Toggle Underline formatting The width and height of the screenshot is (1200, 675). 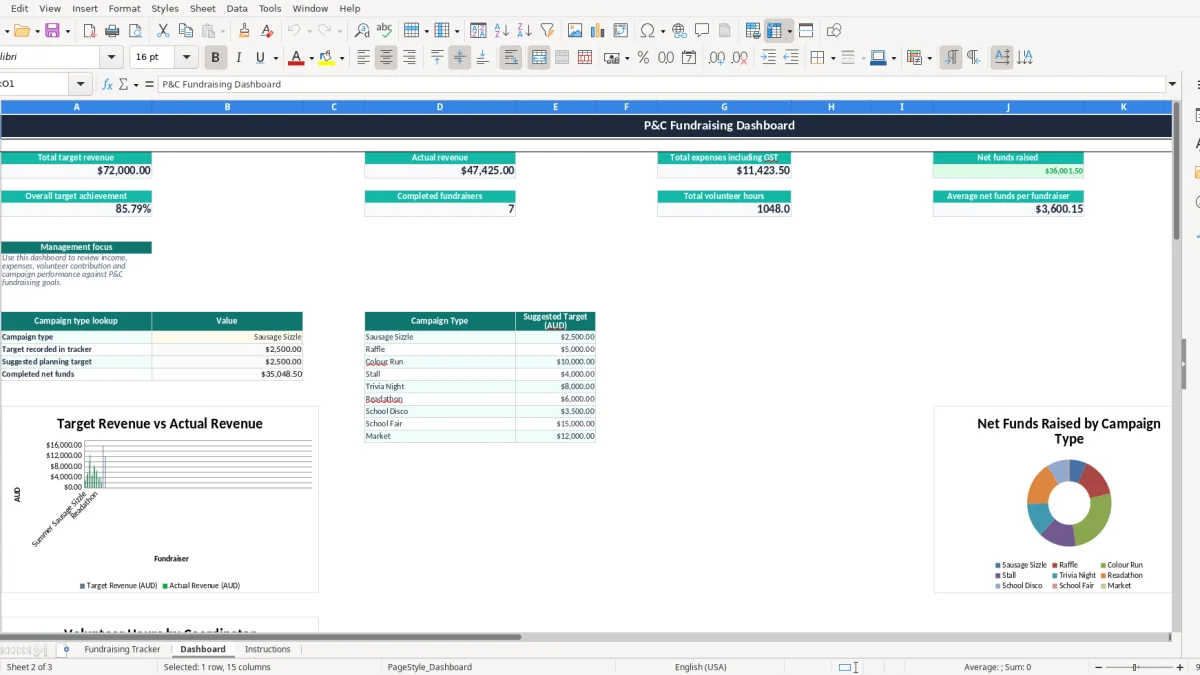(x=261, y=58)
